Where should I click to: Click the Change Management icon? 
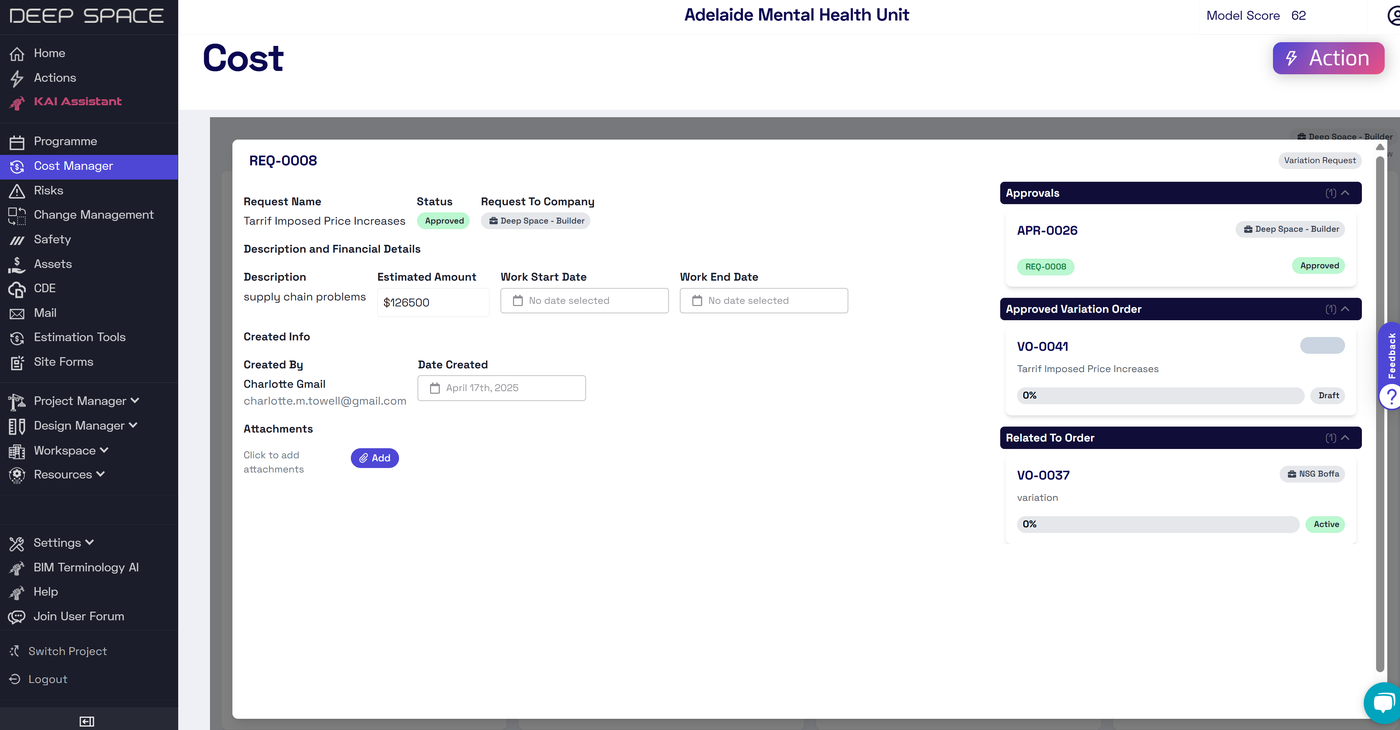coord(17,215)
